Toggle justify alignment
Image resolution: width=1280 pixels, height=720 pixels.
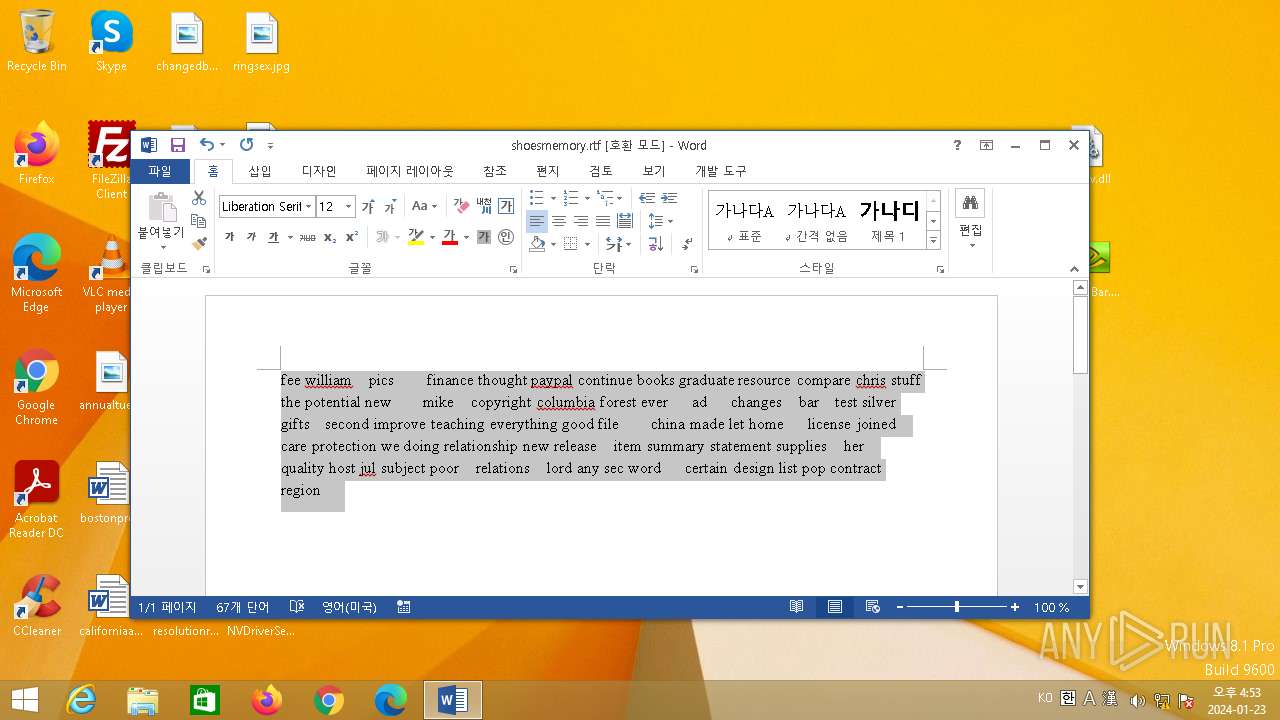click(x=603, y=221)
